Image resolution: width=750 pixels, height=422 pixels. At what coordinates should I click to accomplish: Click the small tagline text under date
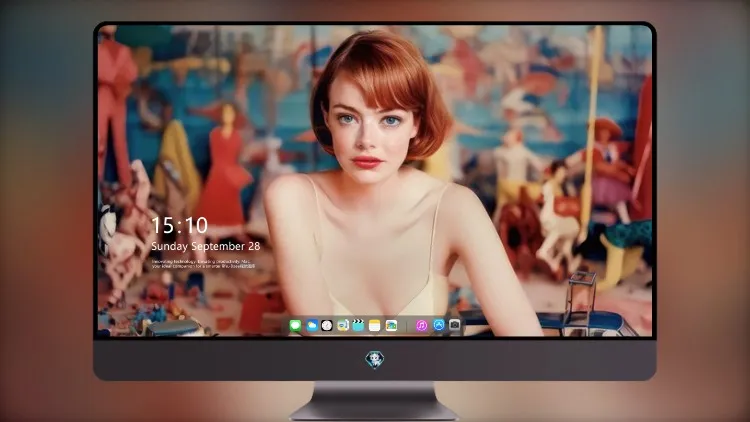pyautogui.click(x=203, y=264)
